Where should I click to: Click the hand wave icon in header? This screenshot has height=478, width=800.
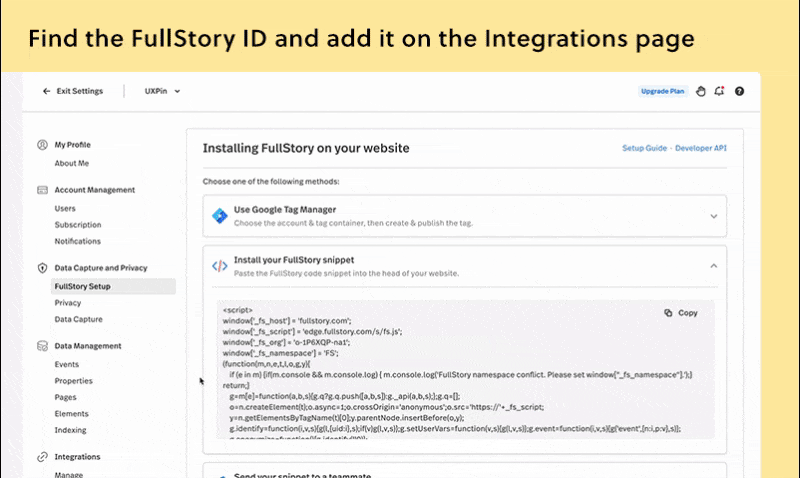[x=701, y=91]
